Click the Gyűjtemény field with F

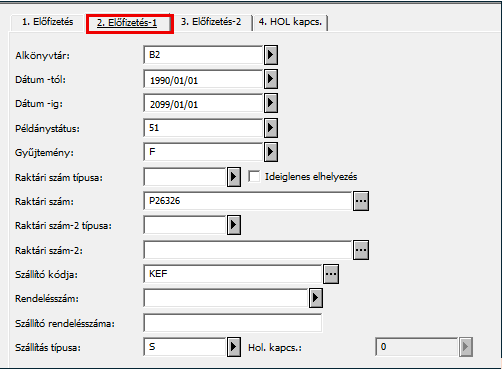[203, 152]
